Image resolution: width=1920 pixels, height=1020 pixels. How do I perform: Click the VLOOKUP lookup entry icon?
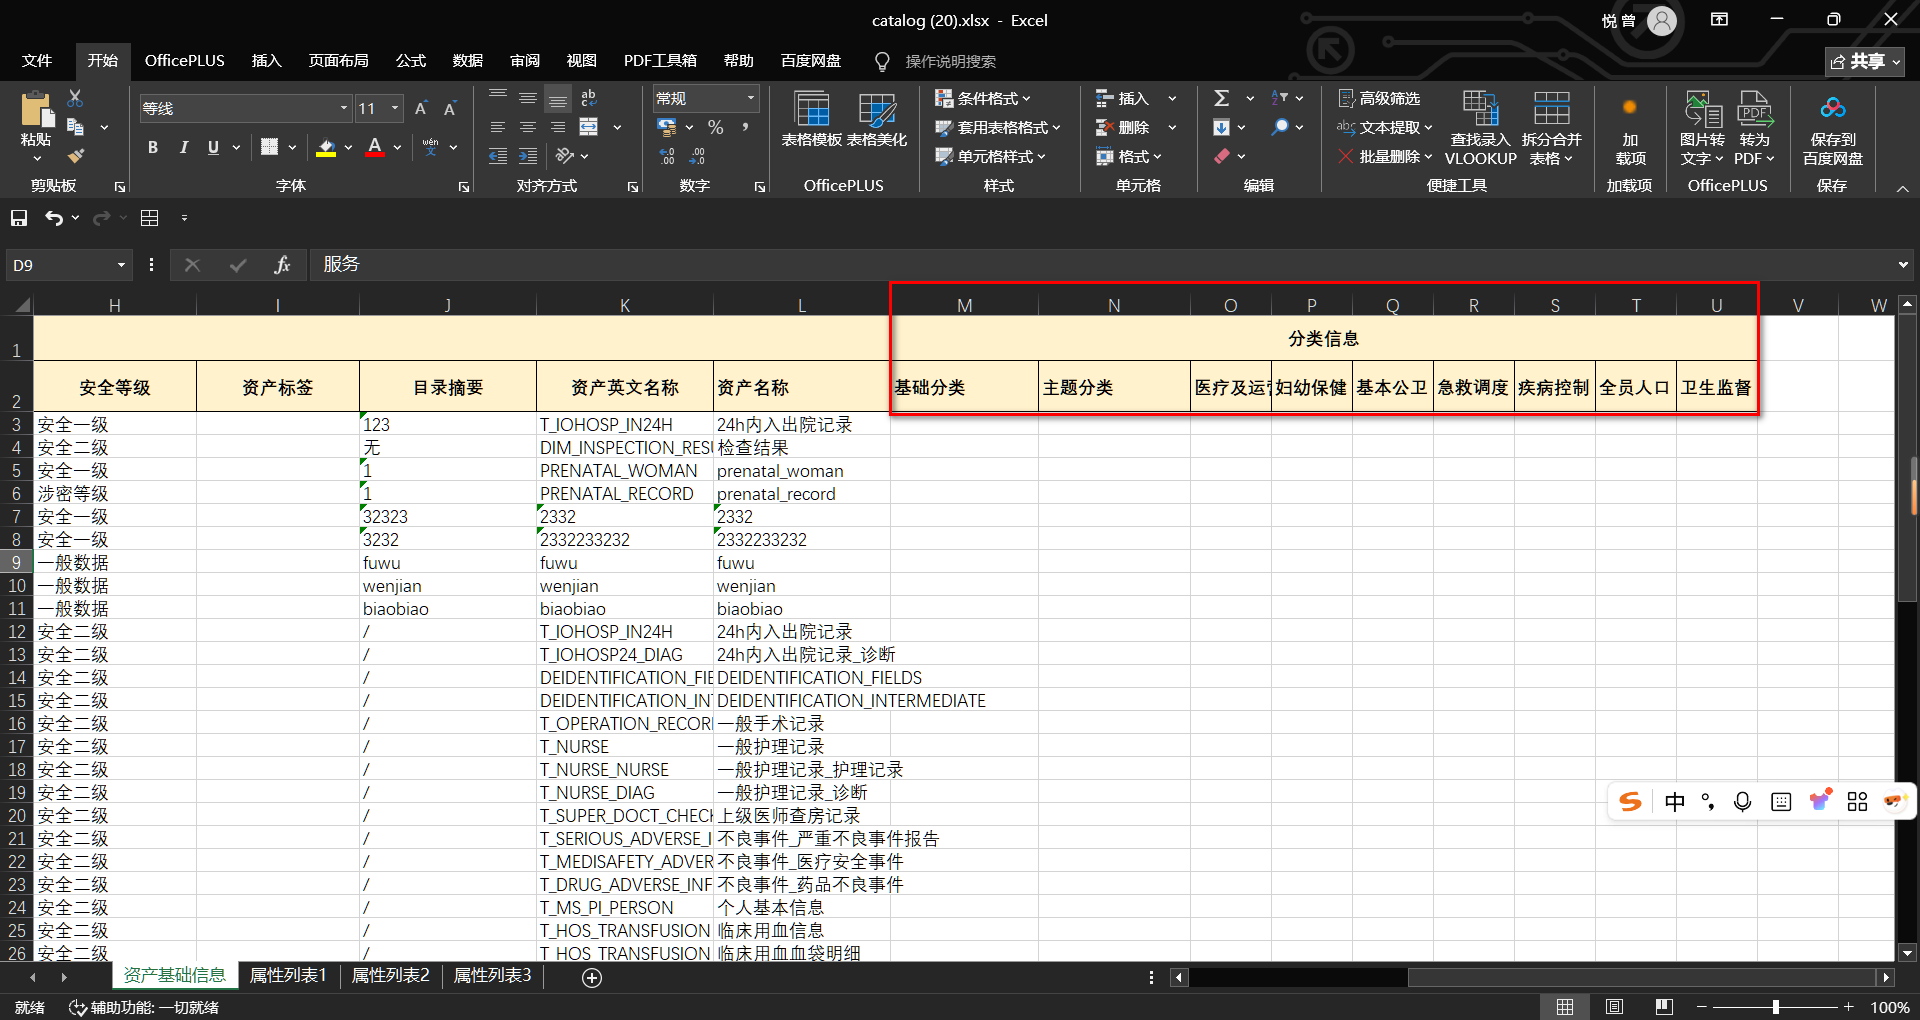[x=1480, y=110]
